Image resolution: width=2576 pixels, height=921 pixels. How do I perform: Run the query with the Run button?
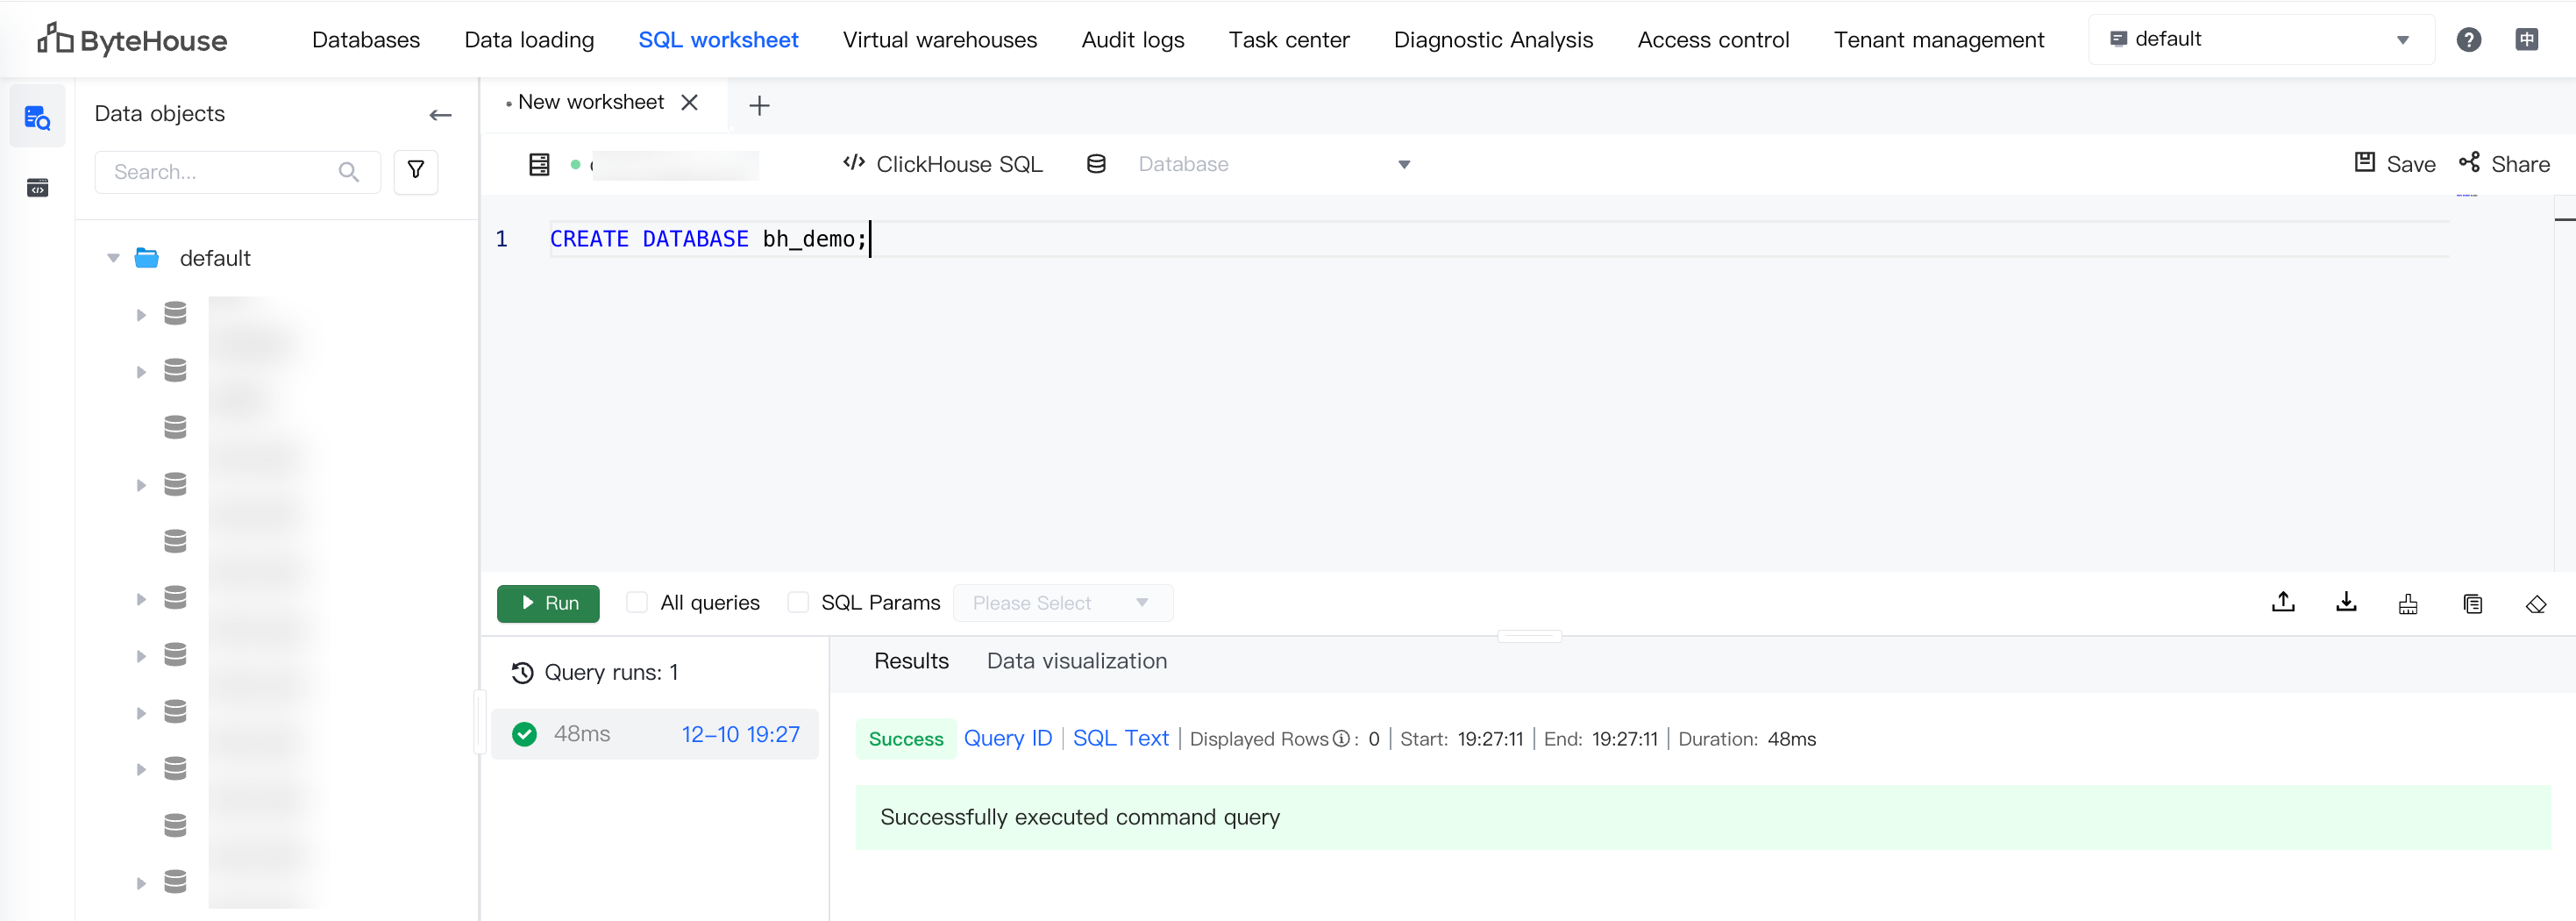[548, 603]
